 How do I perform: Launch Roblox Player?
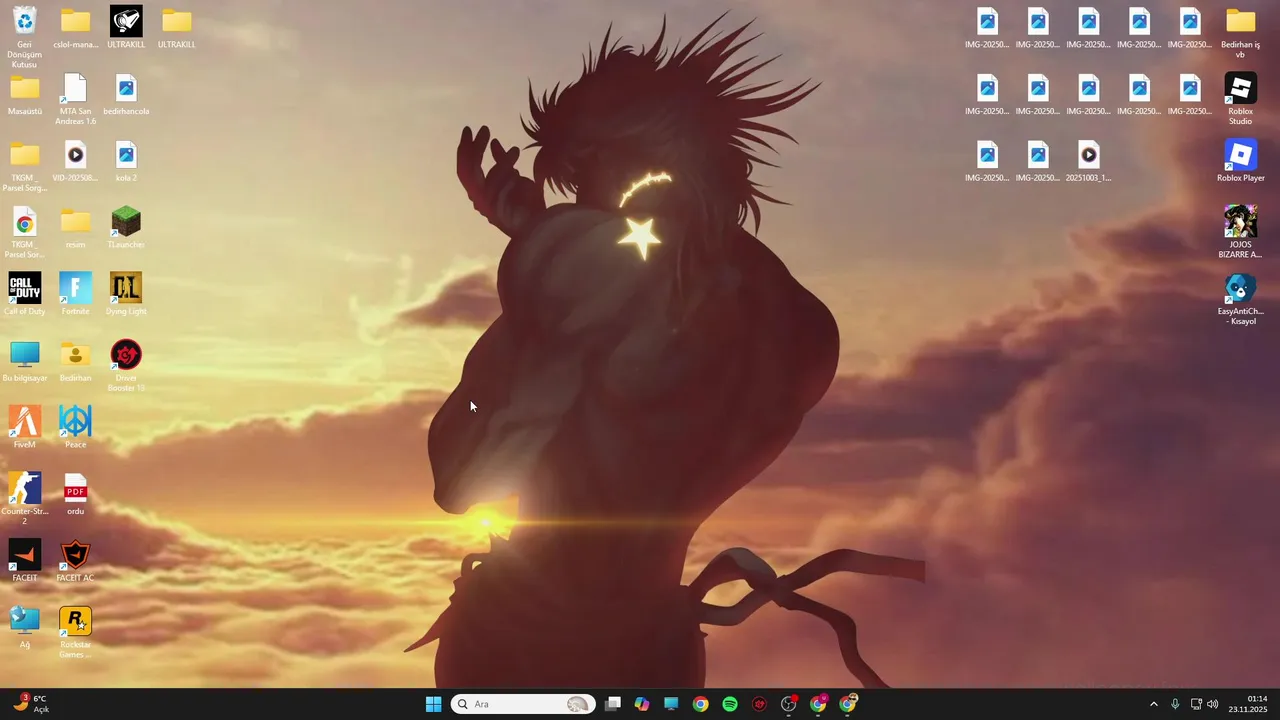point(1240,161)
